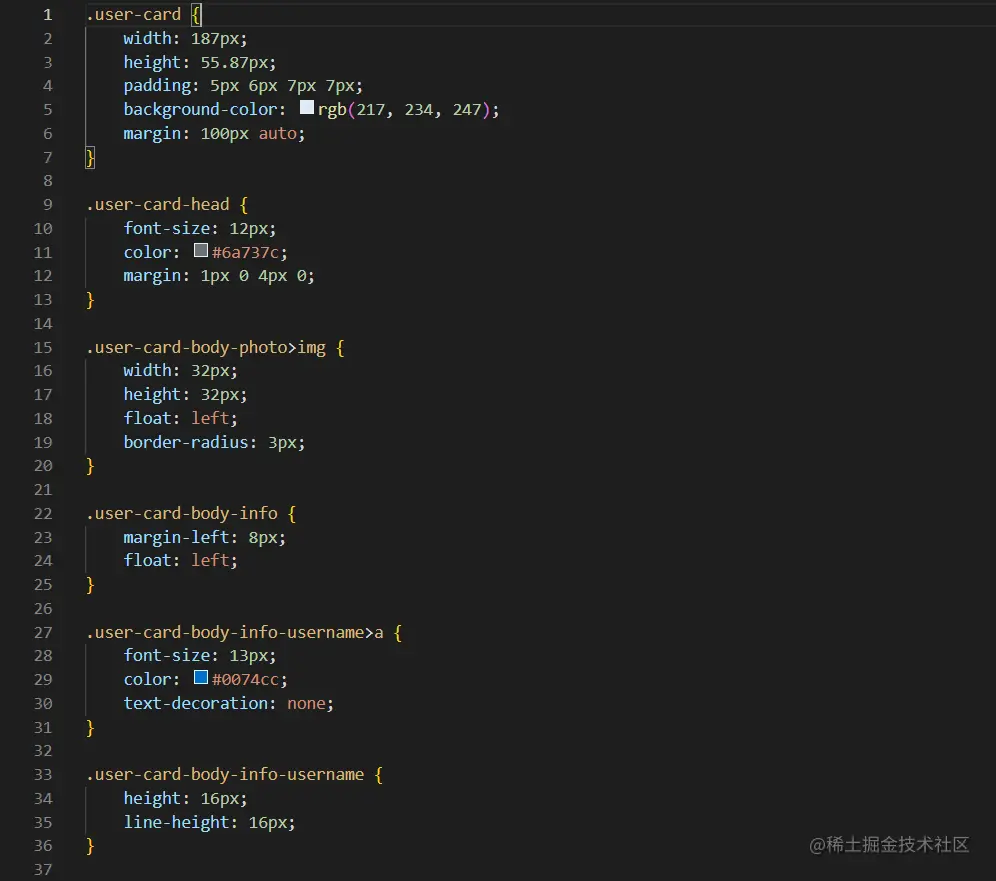Click .user-card-body-info-username selector on line 33
996x881 pixels.
(225, 774)
